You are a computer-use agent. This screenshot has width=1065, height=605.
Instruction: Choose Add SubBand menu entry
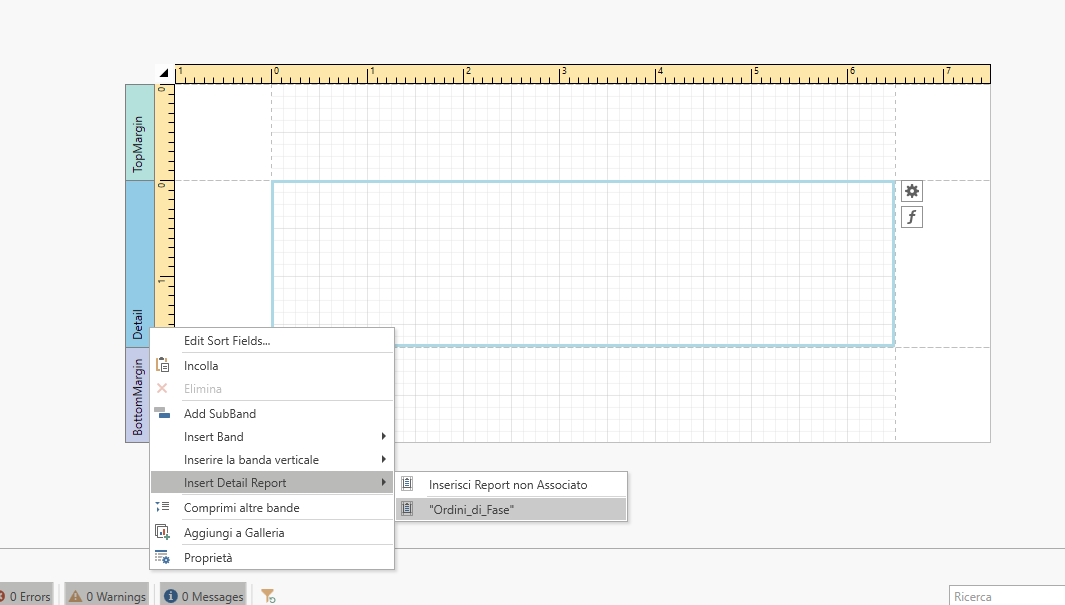tap(272, 414)
